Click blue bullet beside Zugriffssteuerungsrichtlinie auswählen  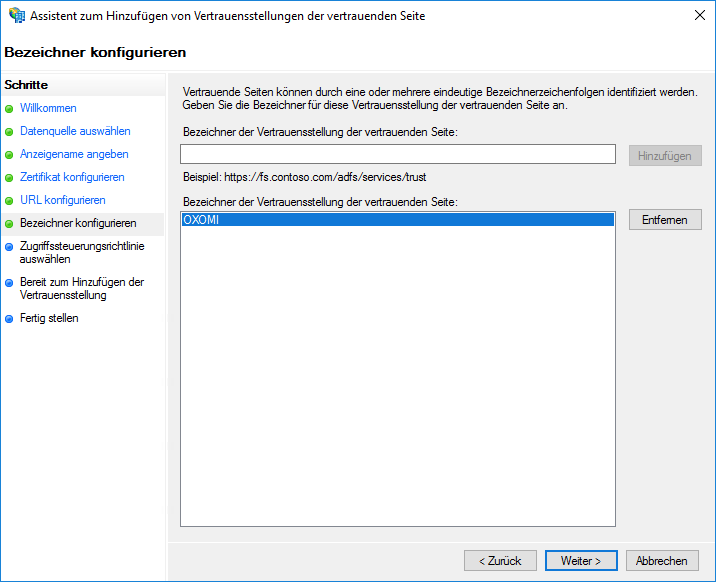click(x=10, y=247)
